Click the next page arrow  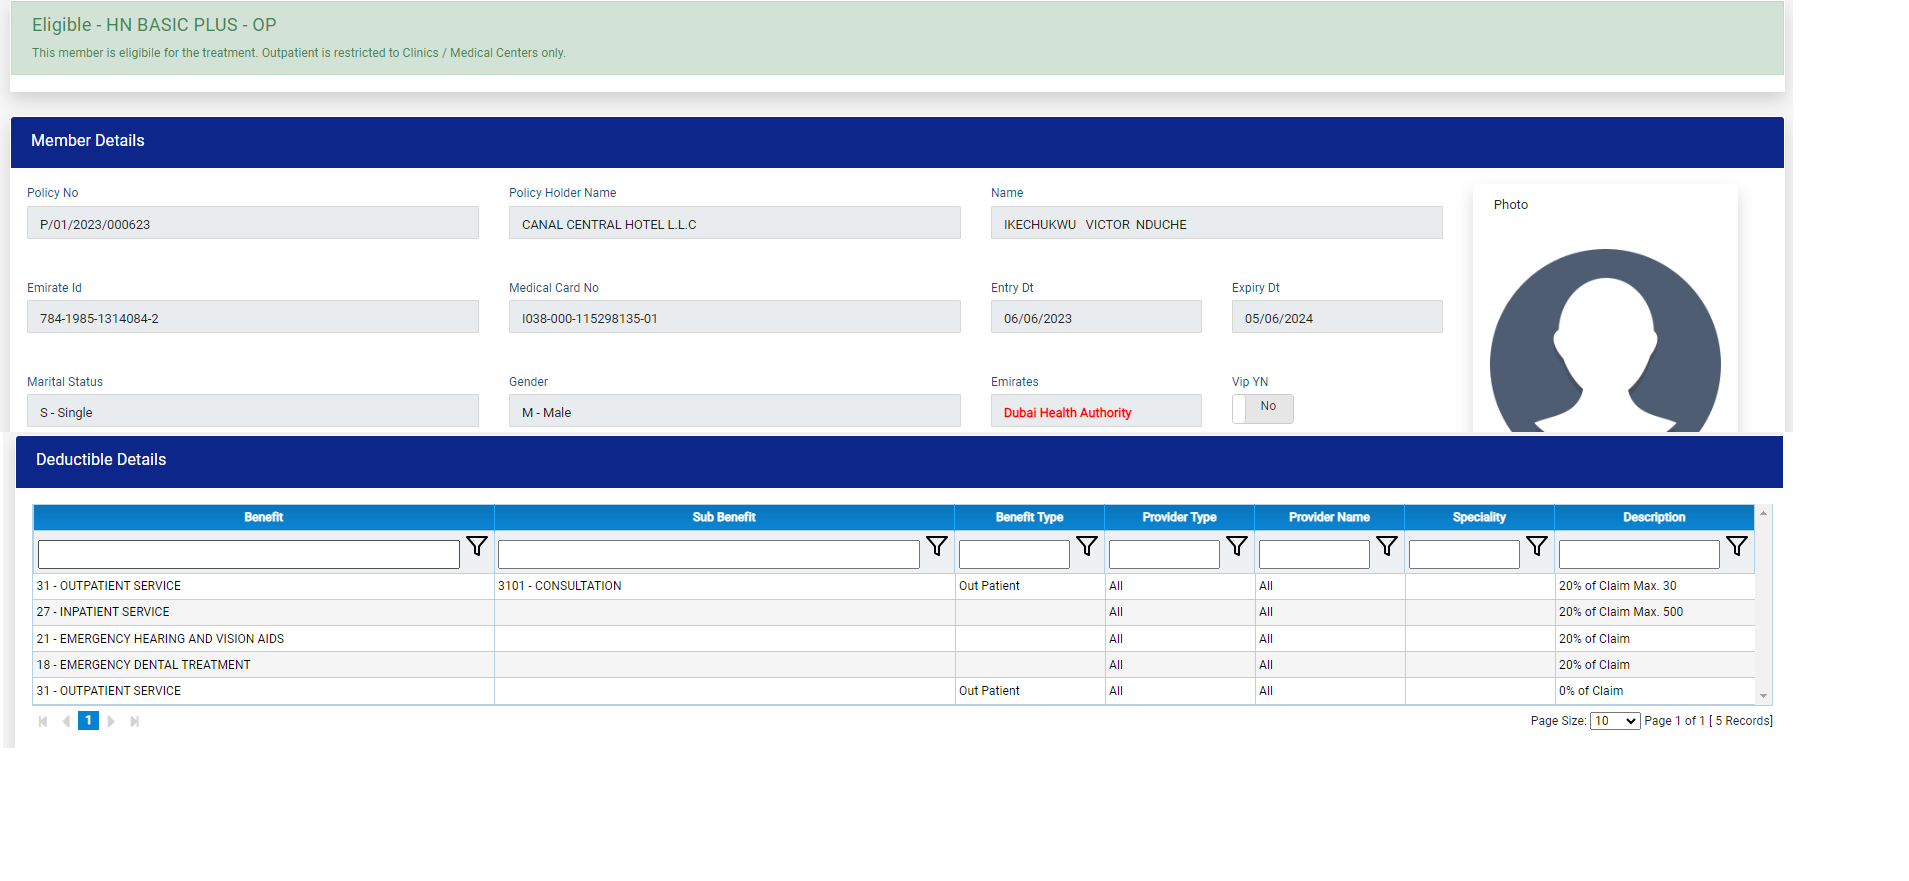pos(111,721)
